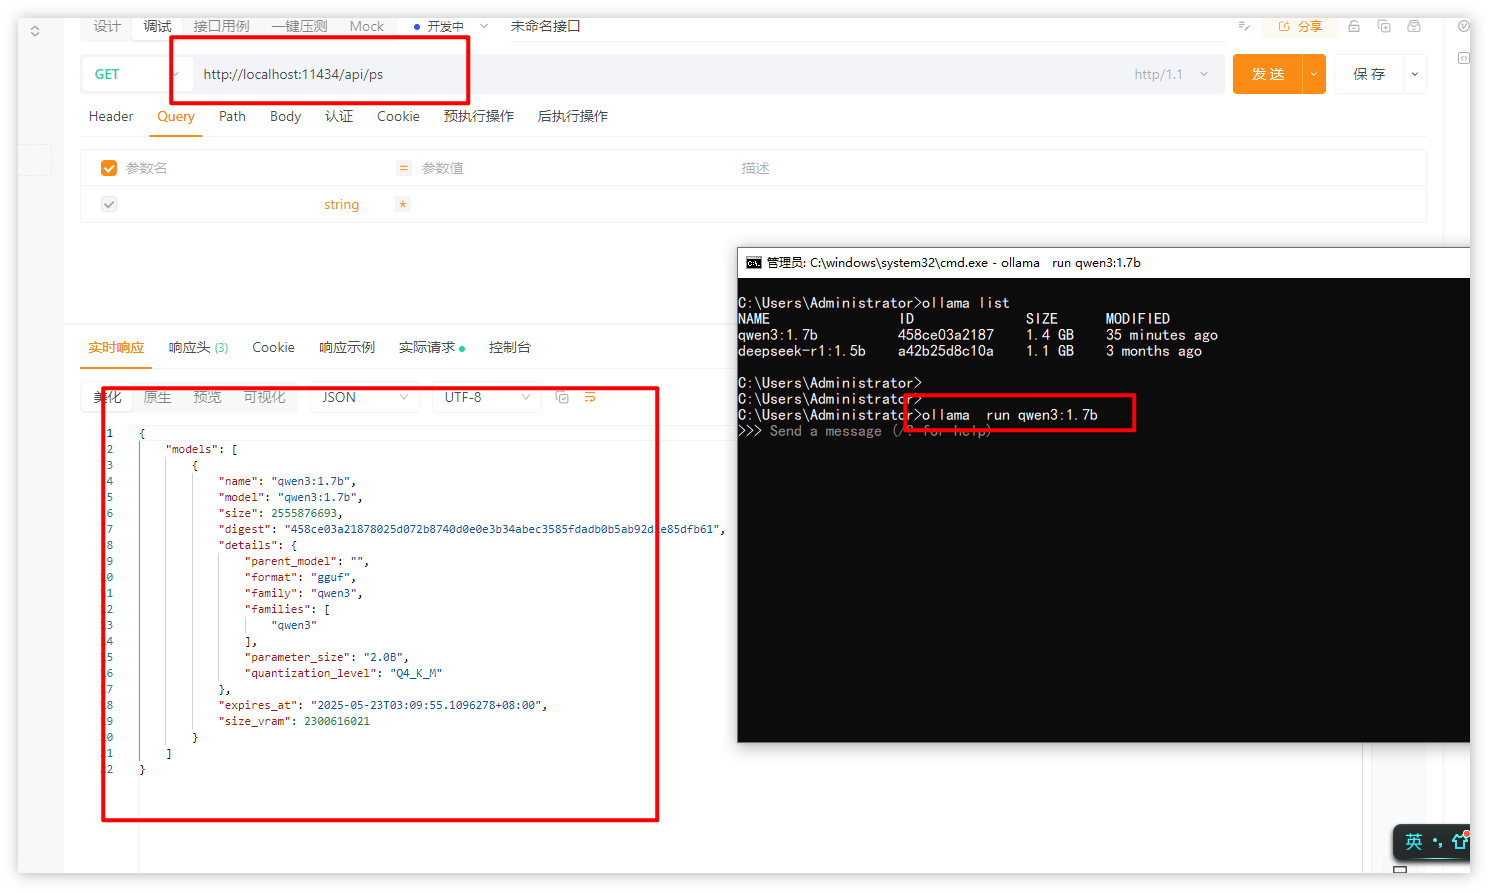Screen dimensions: 1489x892
Task: Switch input language via the 英 indicator
Action: 1413,842
